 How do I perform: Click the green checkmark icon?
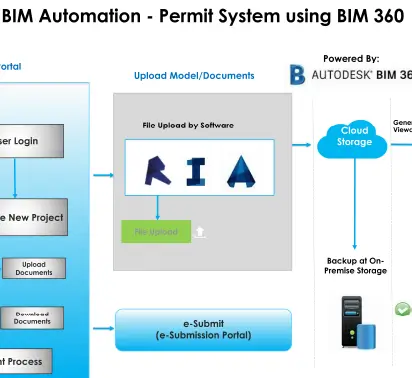coord(403,309)
